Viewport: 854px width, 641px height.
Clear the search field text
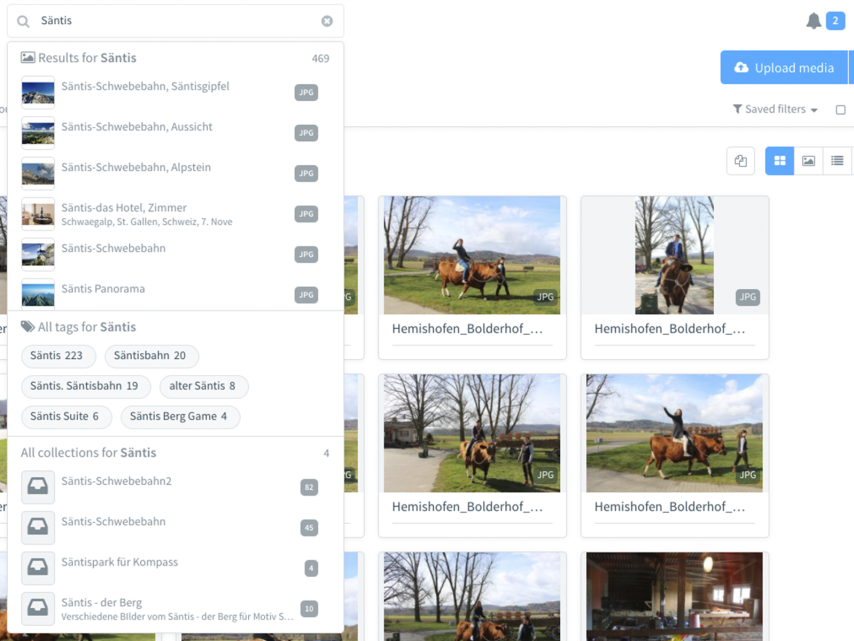pos(327,21)
